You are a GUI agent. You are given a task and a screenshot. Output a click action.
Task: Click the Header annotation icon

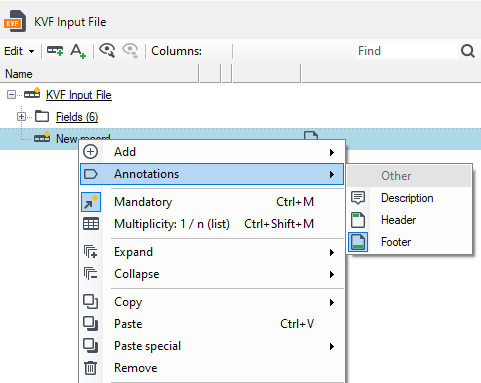pos(358,220)
